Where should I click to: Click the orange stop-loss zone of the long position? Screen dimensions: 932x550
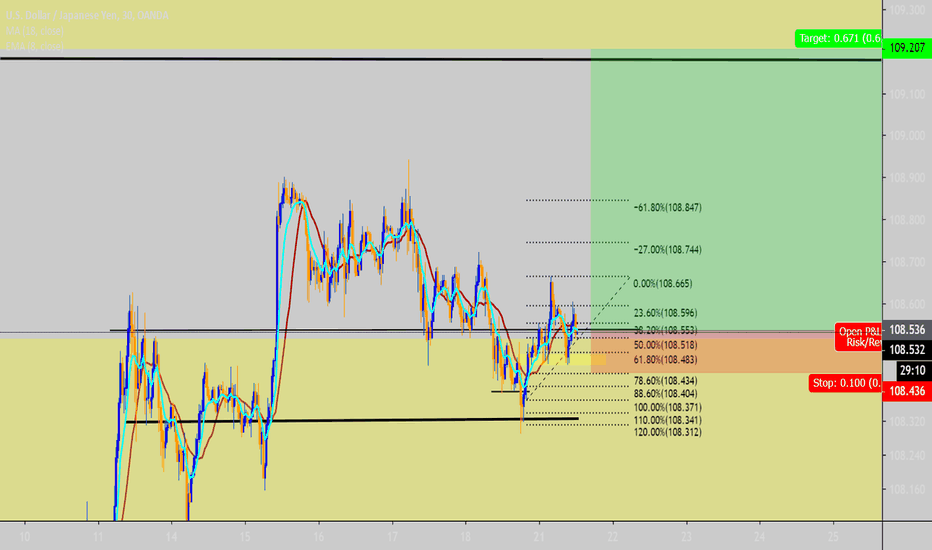pyautogui.click(x=736, y=354)
